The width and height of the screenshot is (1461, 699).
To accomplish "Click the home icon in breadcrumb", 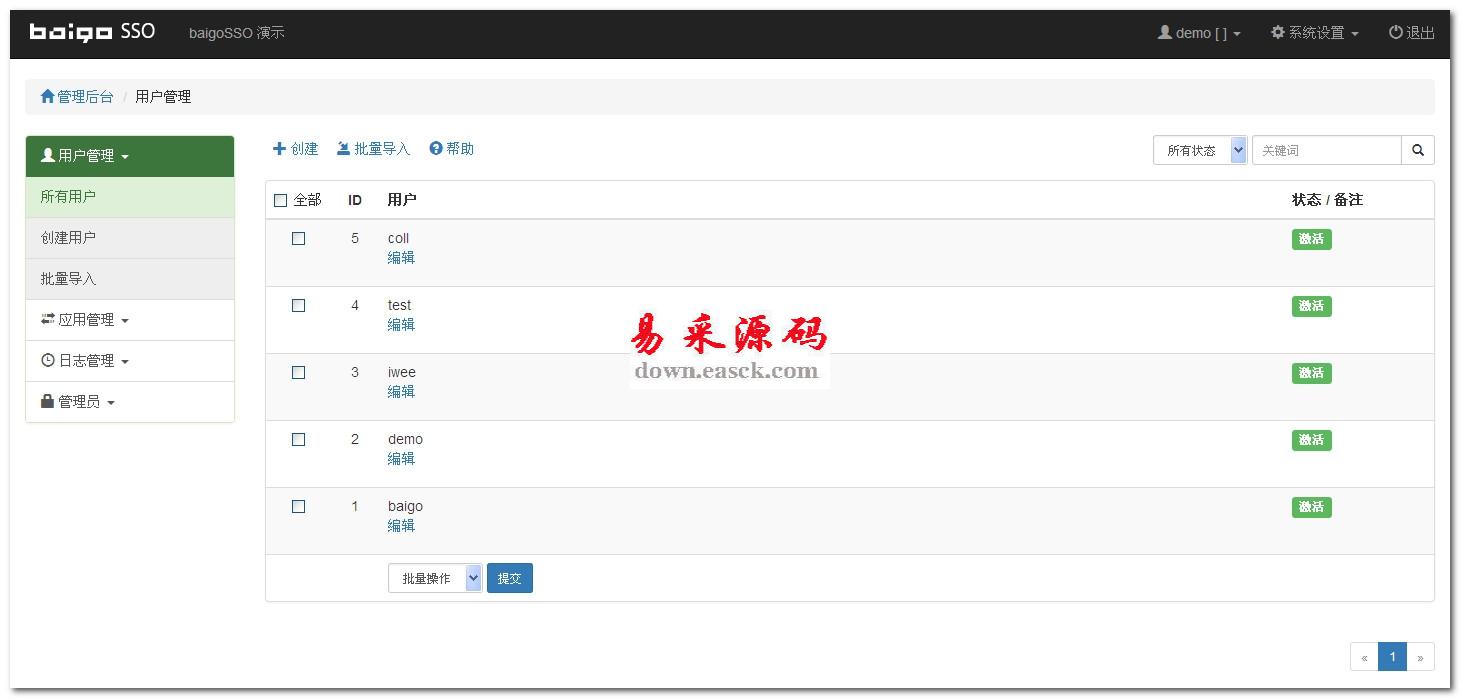I will point(47,97).
